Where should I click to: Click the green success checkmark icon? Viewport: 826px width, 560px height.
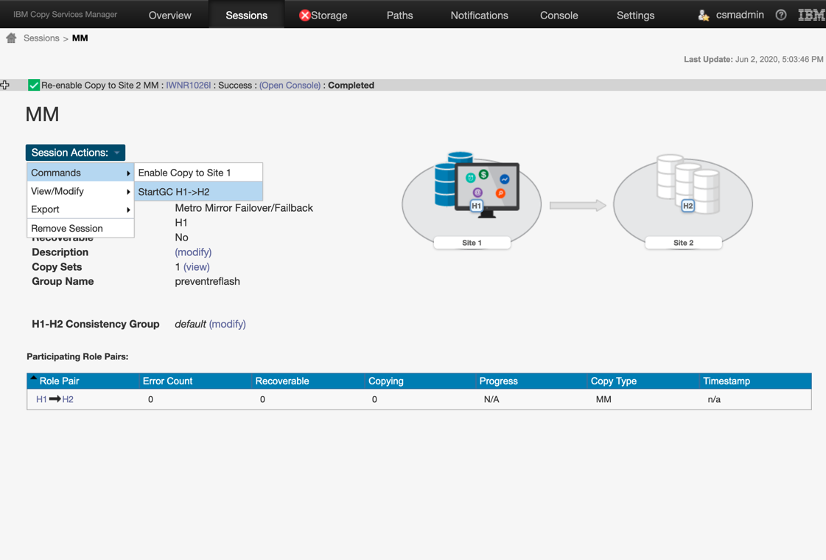pos(34,85)
